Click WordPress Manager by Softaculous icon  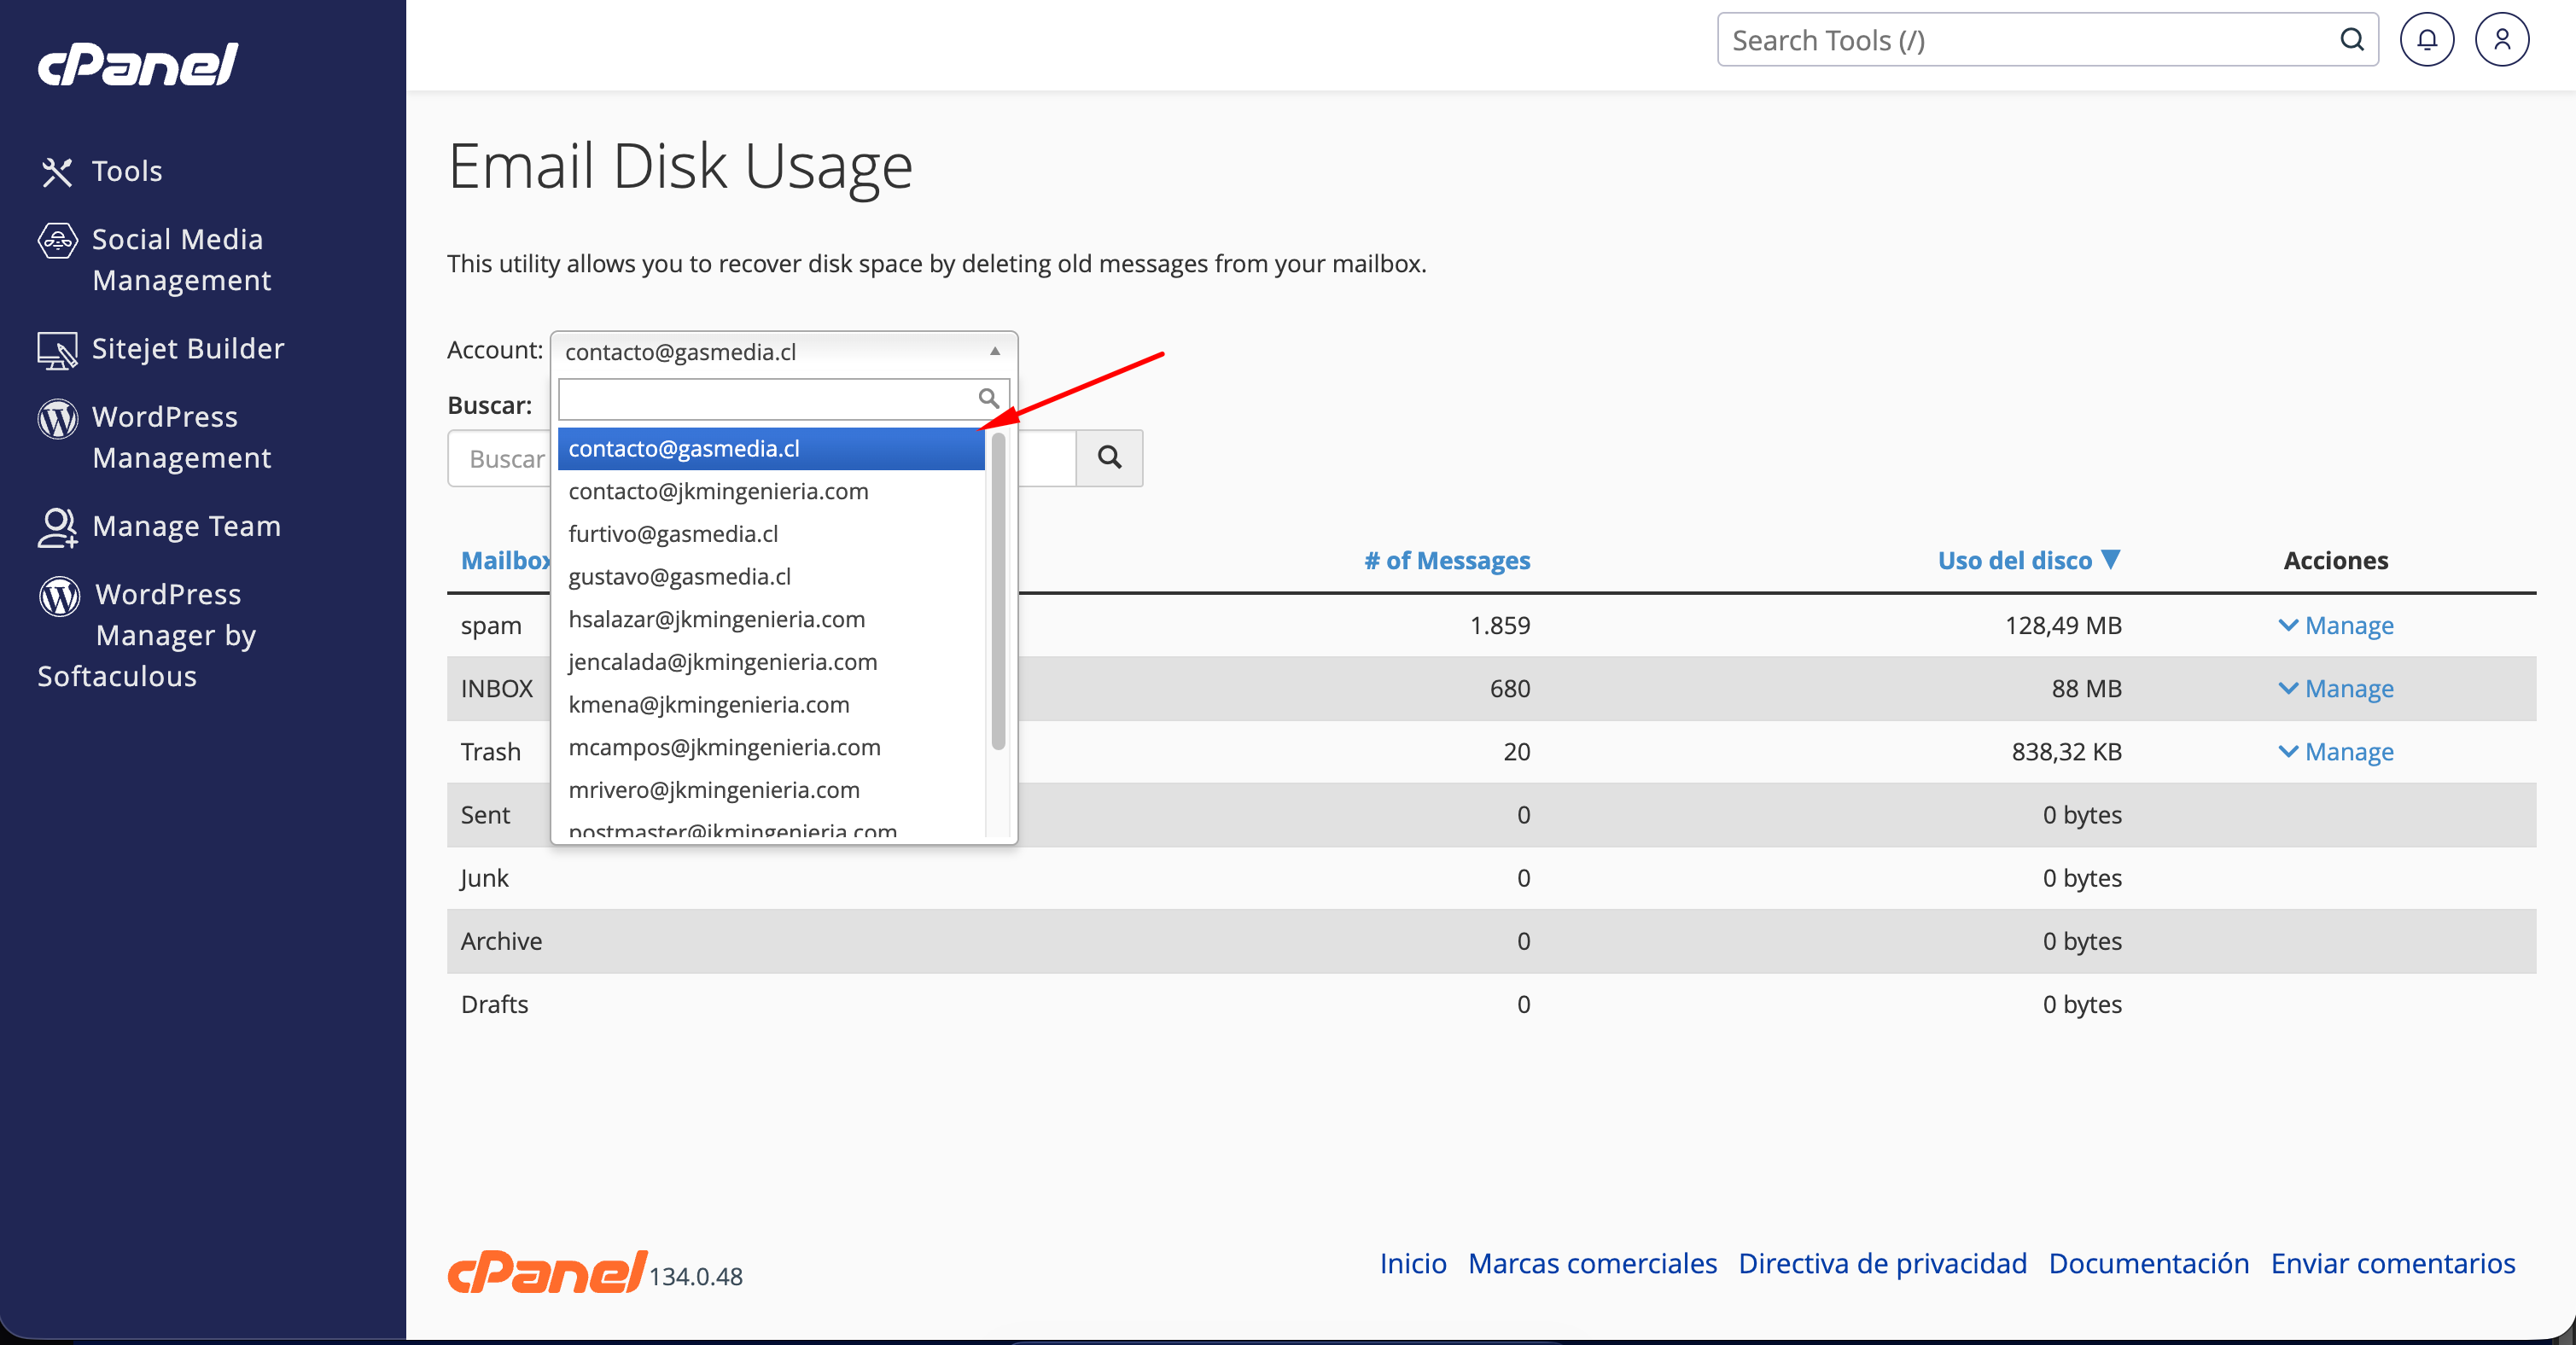[x=59, y=596]
